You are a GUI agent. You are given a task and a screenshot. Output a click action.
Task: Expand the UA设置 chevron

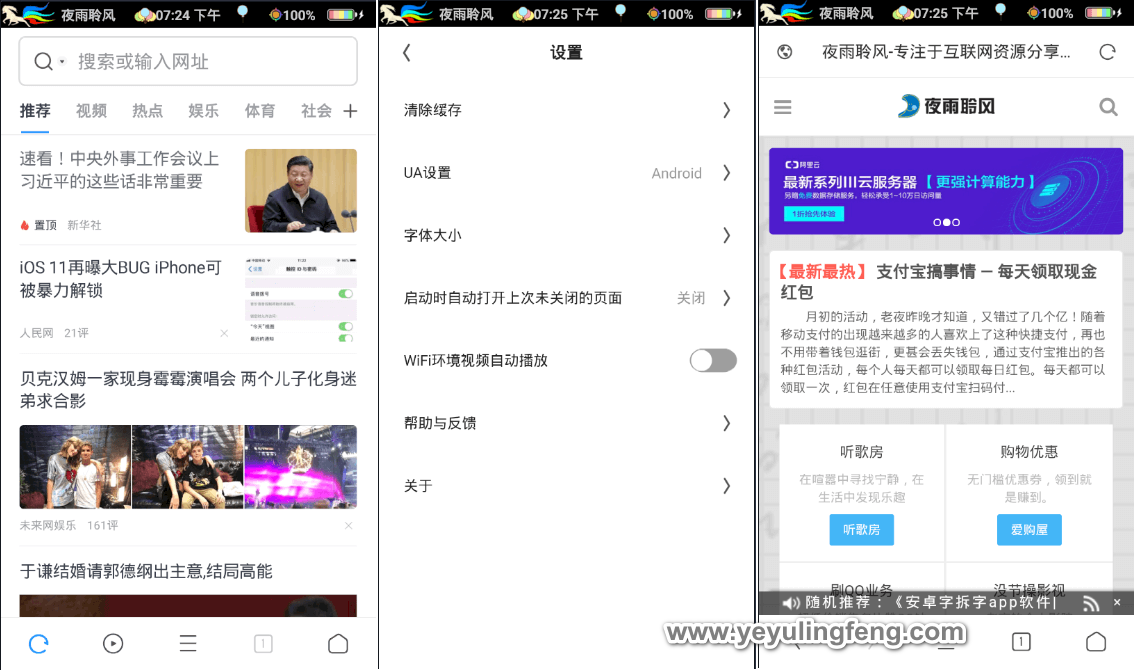pos(727,173)
